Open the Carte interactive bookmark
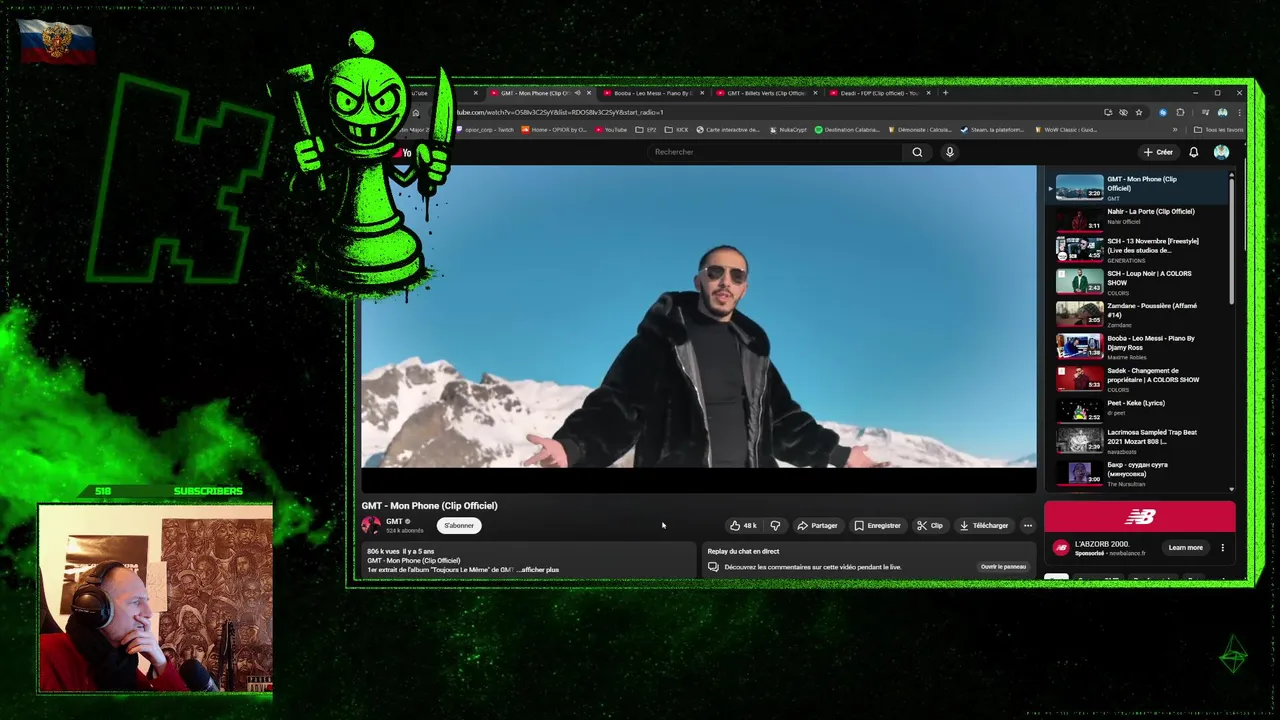 click(728, 130)
